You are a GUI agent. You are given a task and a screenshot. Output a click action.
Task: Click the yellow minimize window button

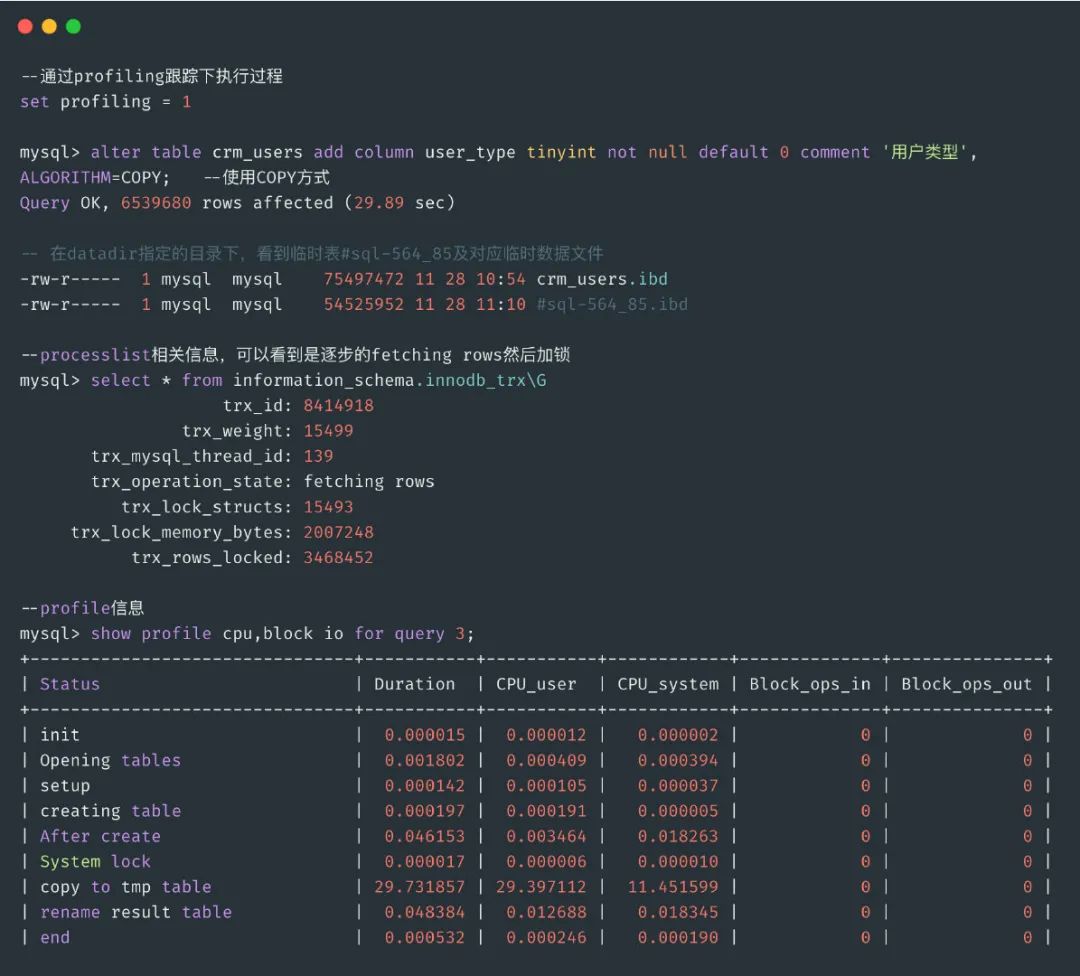pos(47,27)
